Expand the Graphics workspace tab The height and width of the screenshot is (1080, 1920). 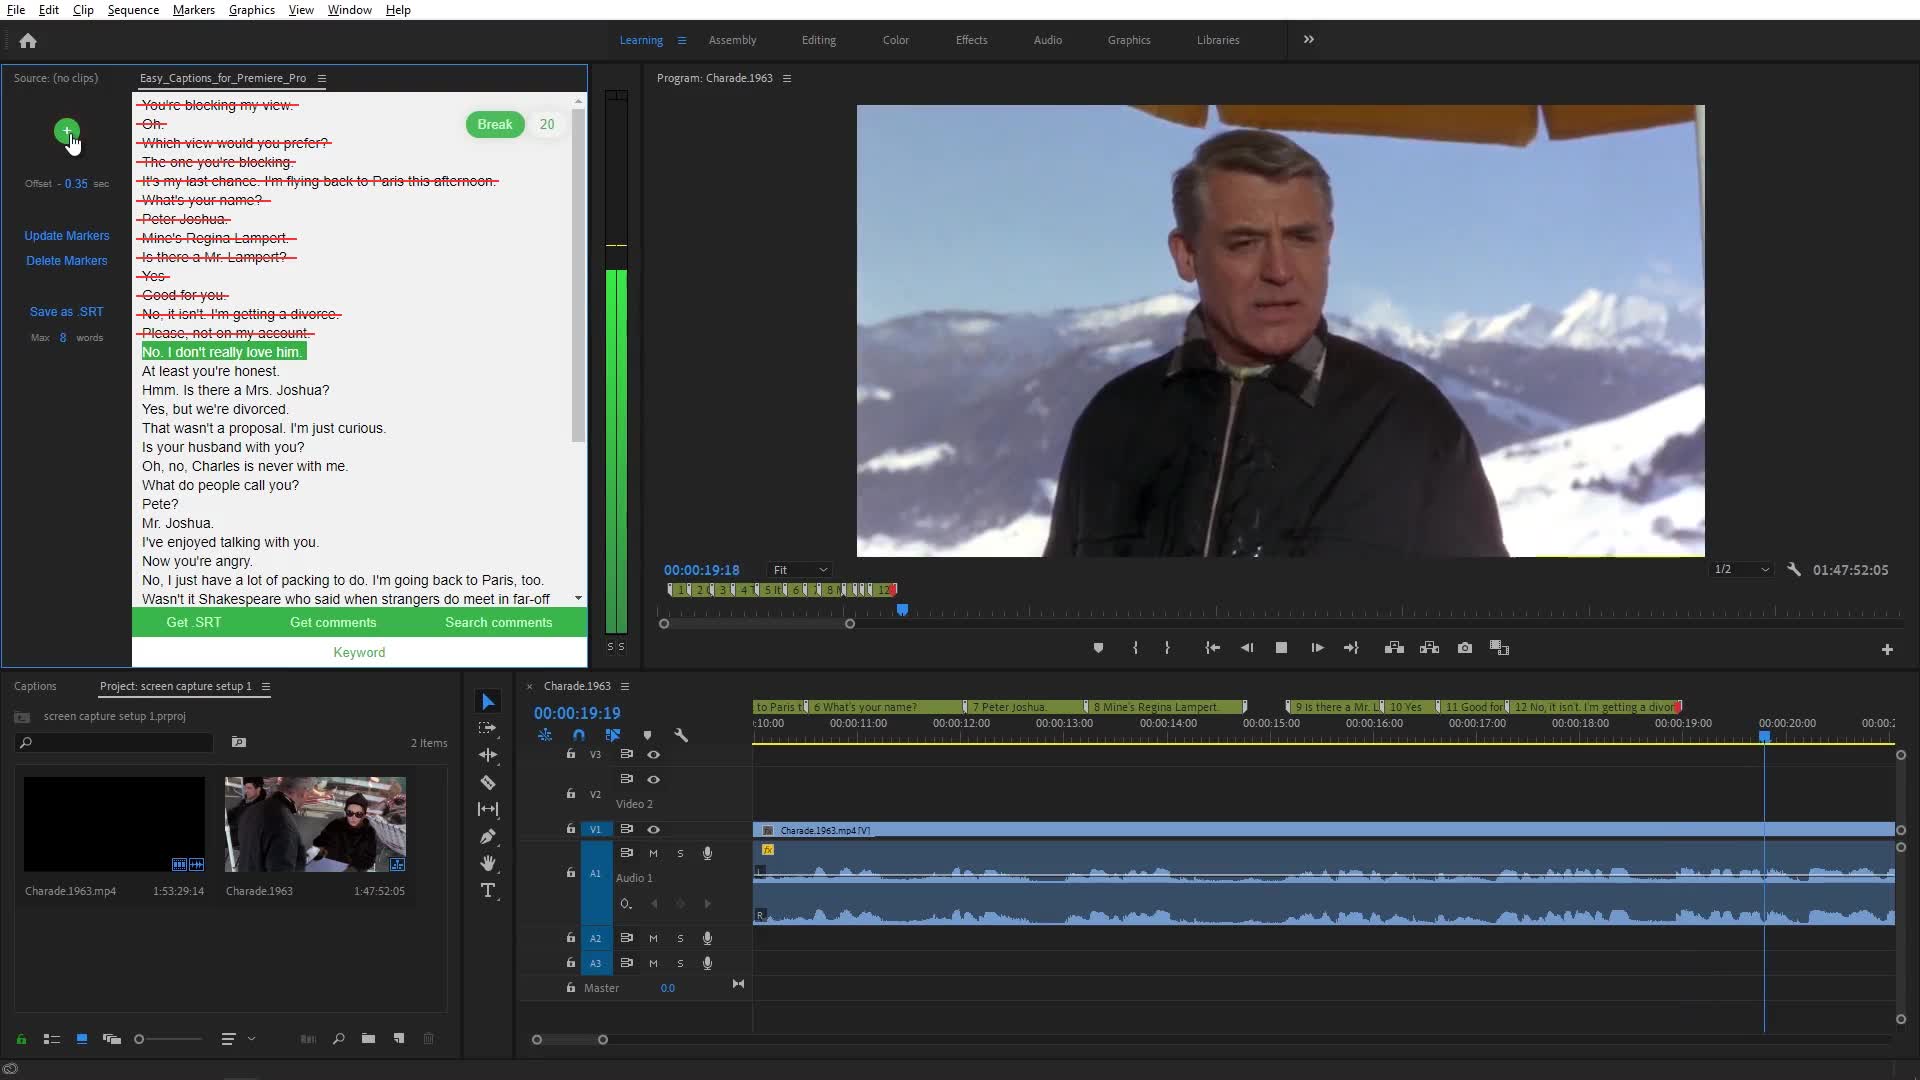coord(1127,40)
